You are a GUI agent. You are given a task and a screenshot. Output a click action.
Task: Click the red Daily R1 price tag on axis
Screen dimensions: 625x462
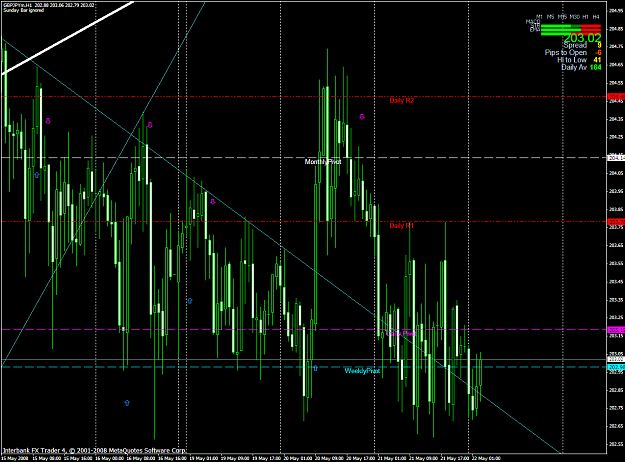tap(615, 222)
